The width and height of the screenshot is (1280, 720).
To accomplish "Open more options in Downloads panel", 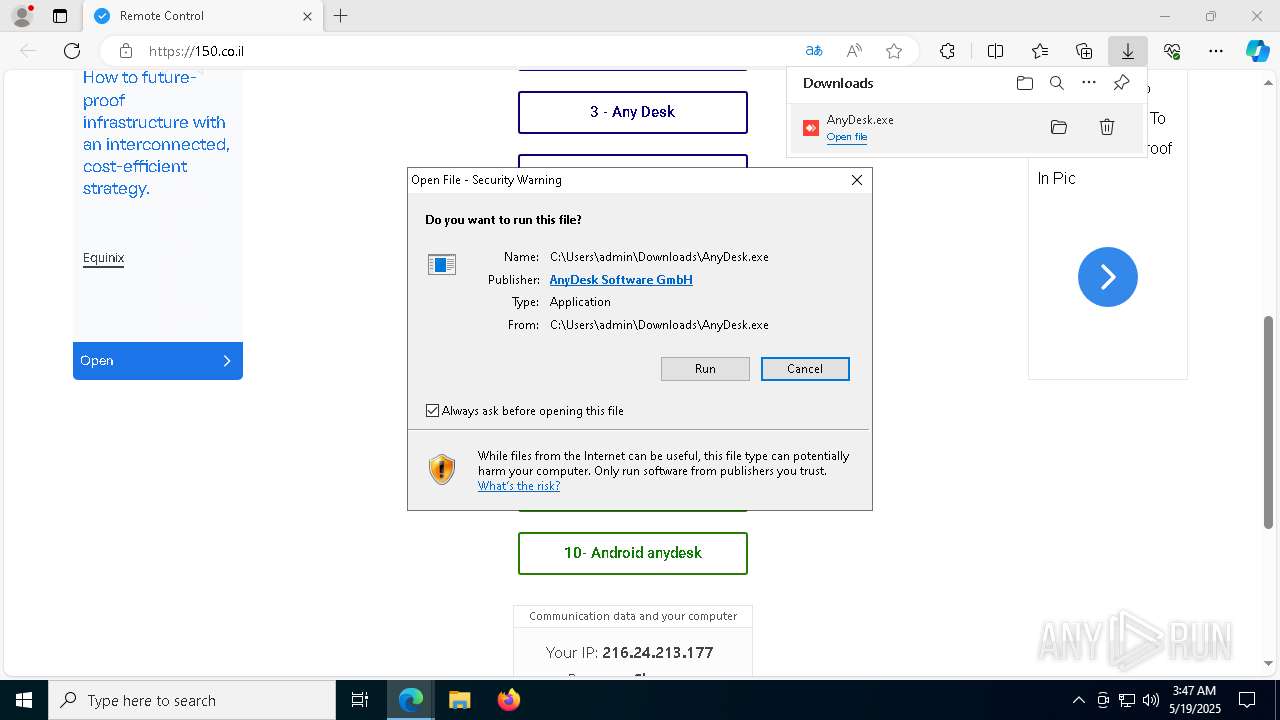I will (1089, 83).
